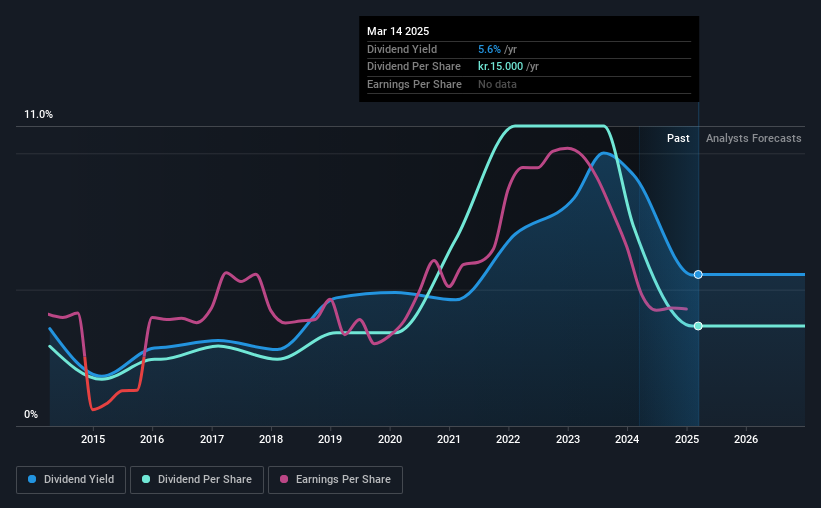Click the 2020 x-axis label

pyautogui.click(x=390, y=439)
